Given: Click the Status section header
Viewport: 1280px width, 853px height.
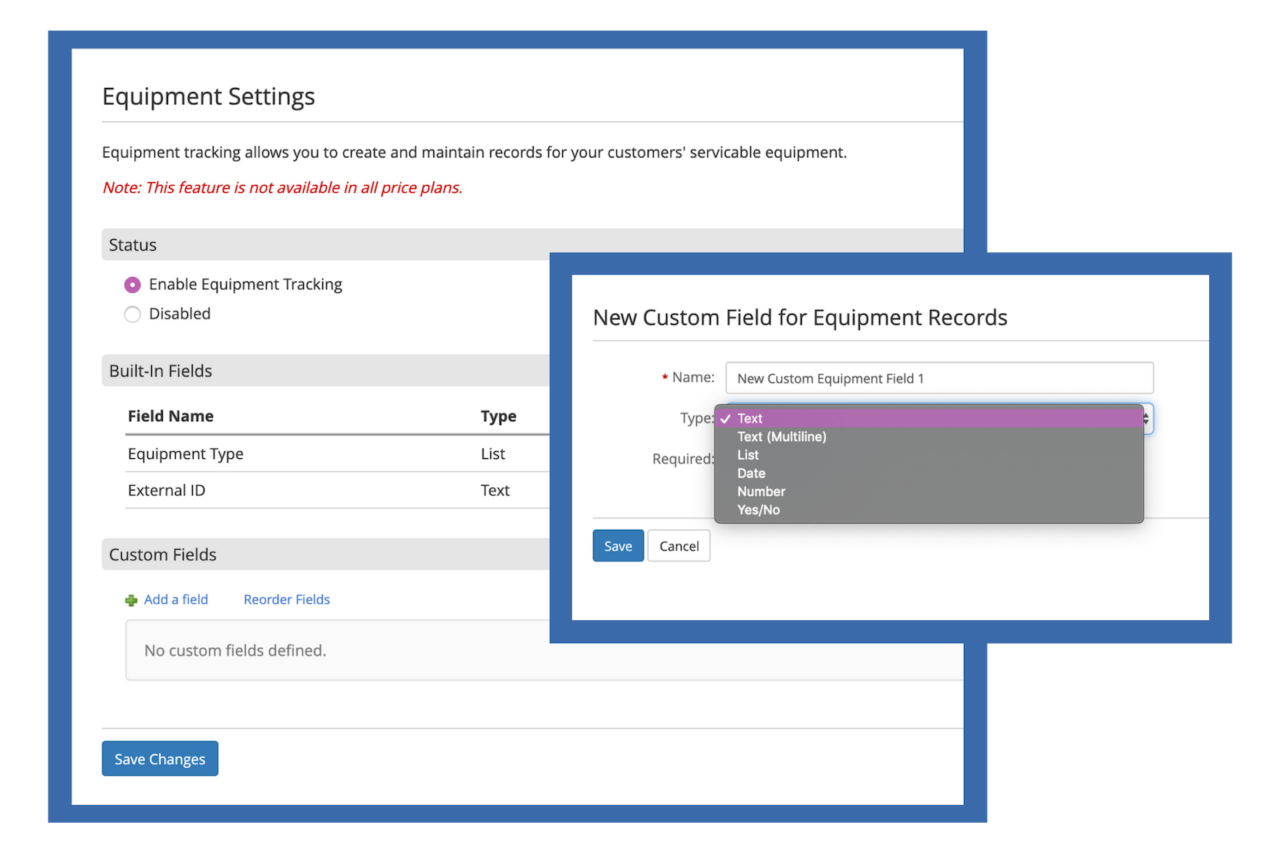Looking at the screenshot, I should pos(134,244).
